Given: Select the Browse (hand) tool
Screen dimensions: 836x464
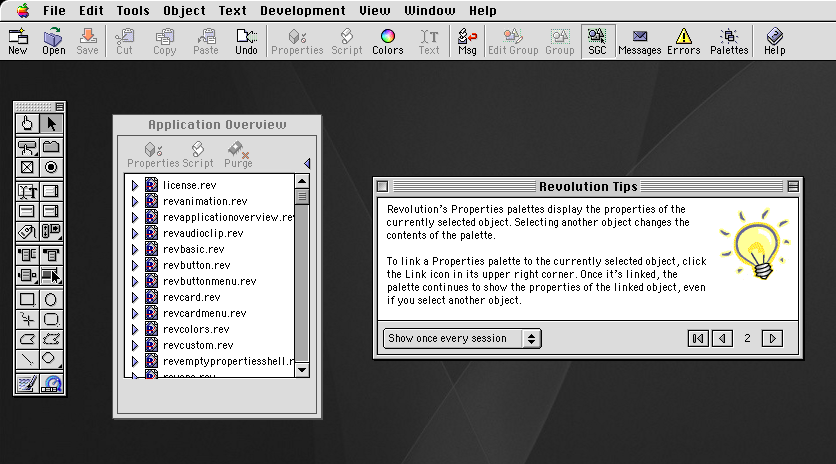Looking at the screenshot, I should [x=27, y=123].
